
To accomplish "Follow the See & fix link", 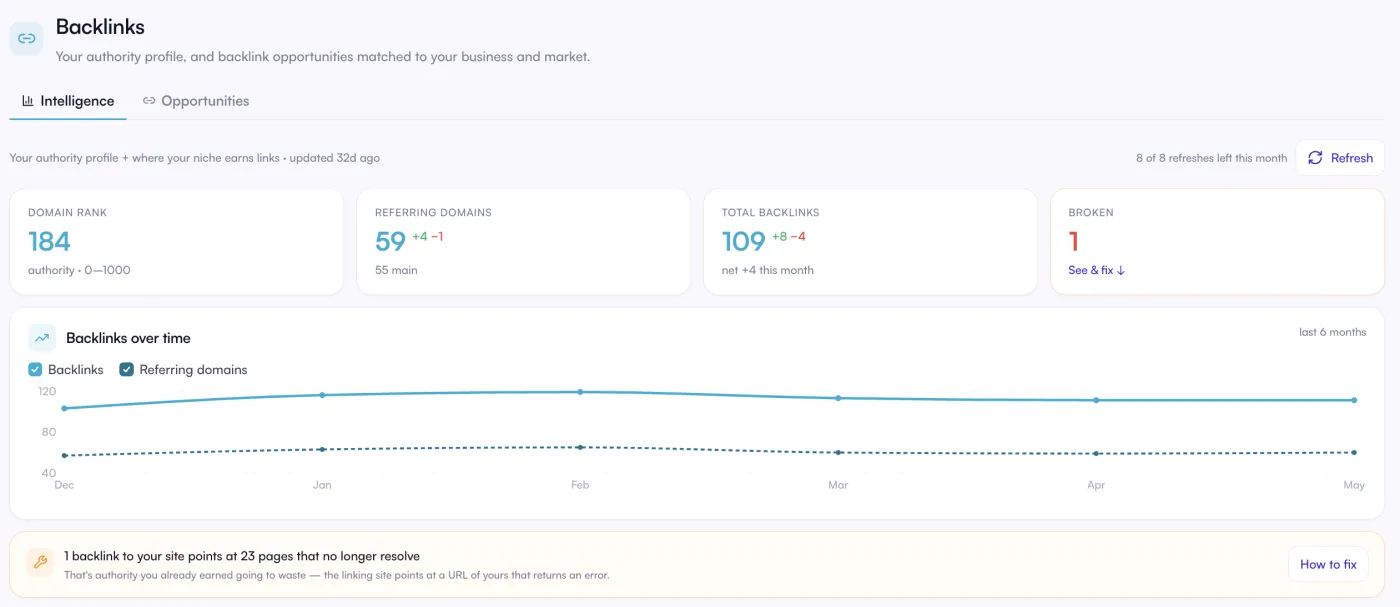I will click(x=1097, y=270).
